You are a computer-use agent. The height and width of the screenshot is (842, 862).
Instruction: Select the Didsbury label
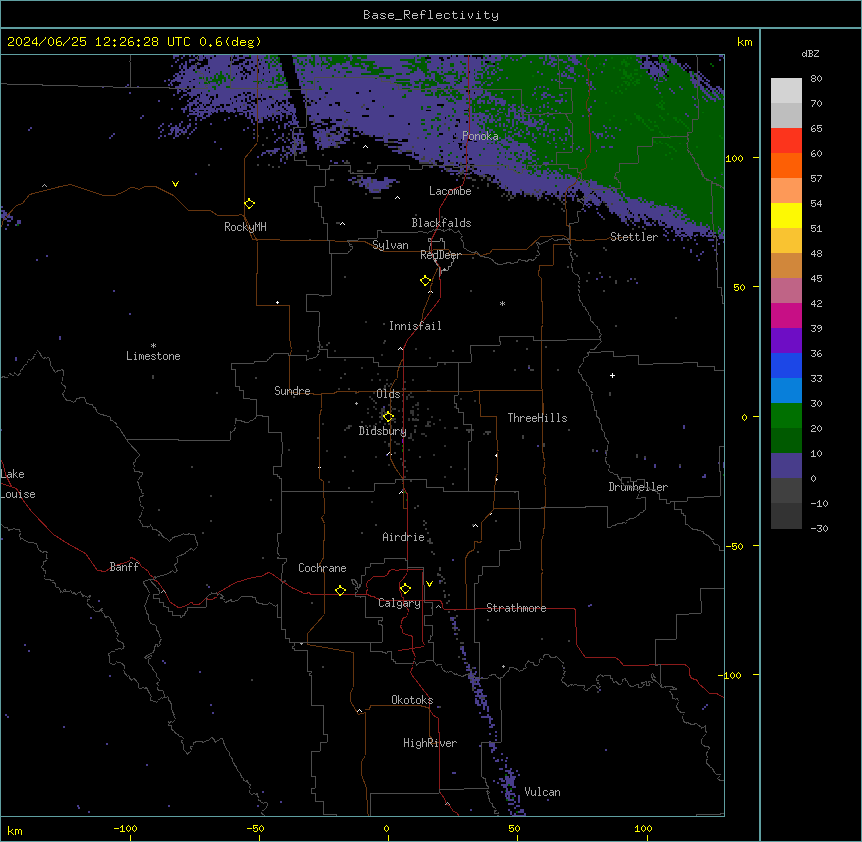383,431
